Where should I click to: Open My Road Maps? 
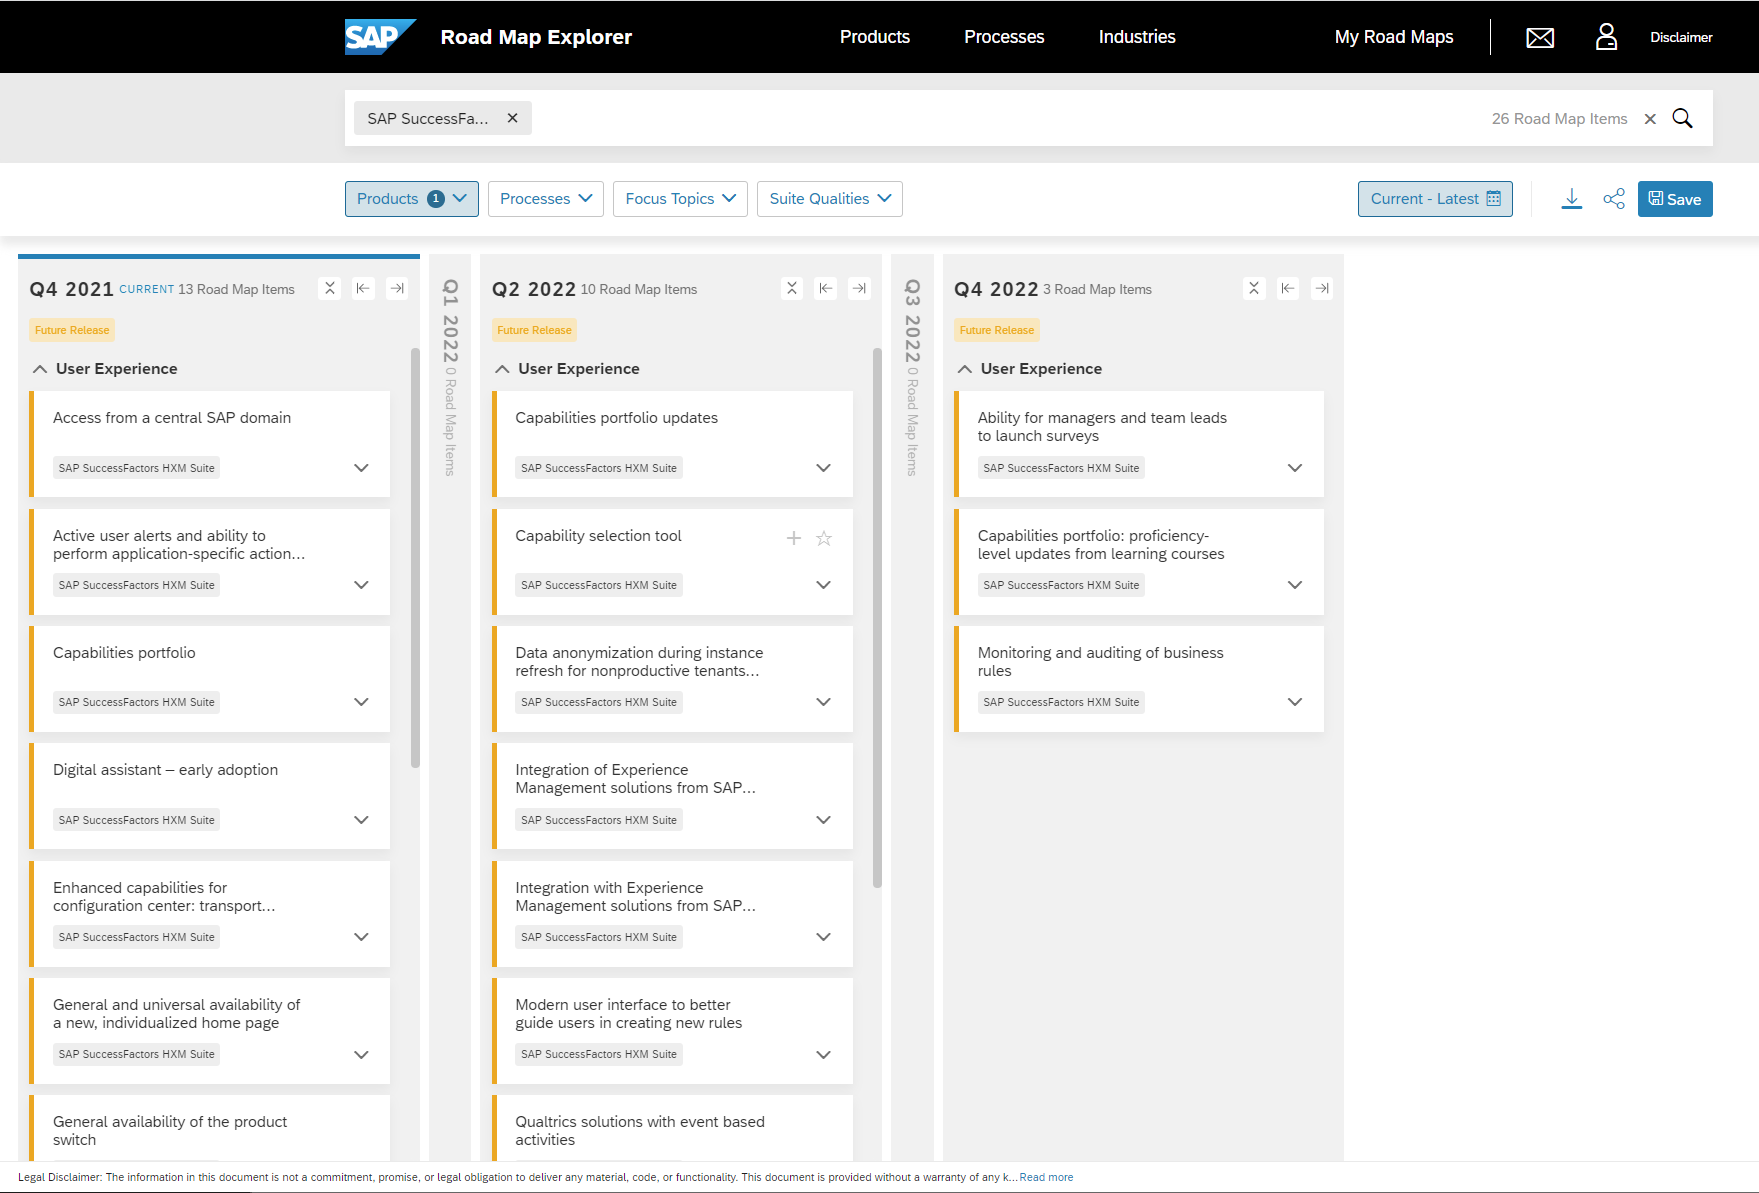point(1393,37)
